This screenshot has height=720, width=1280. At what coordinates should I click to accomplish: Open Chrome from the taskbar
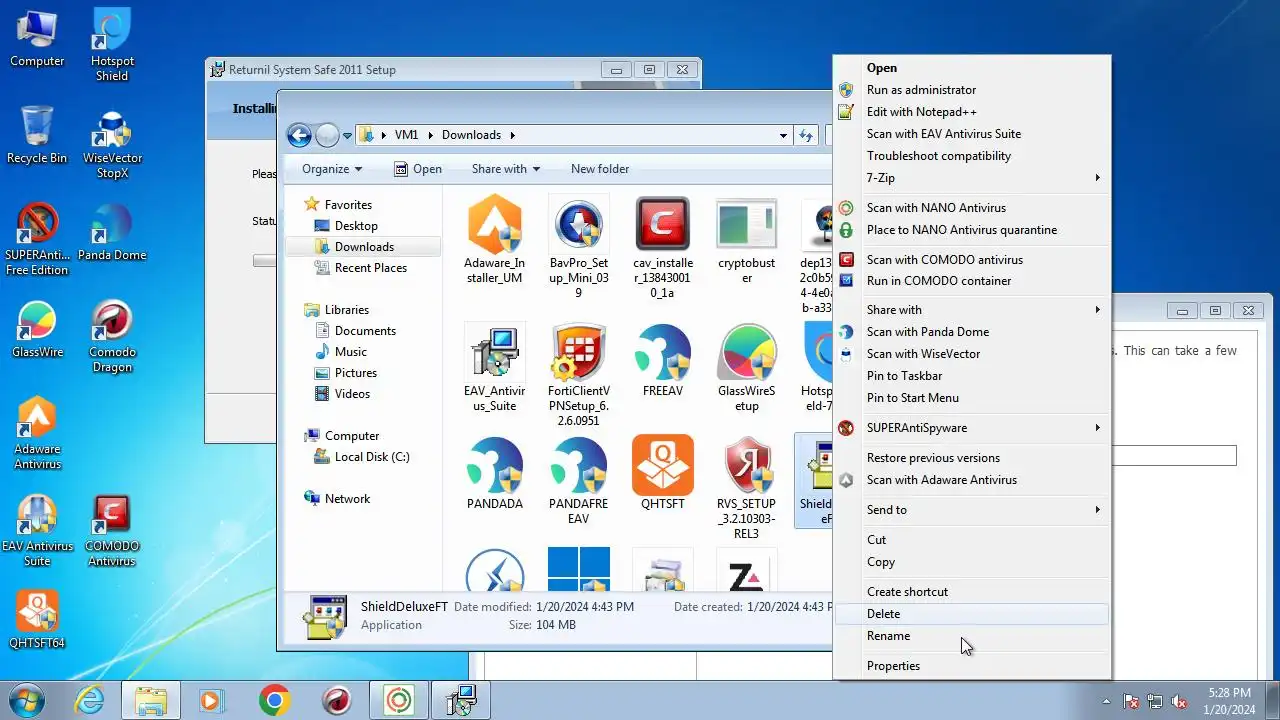tap(275, 700)
